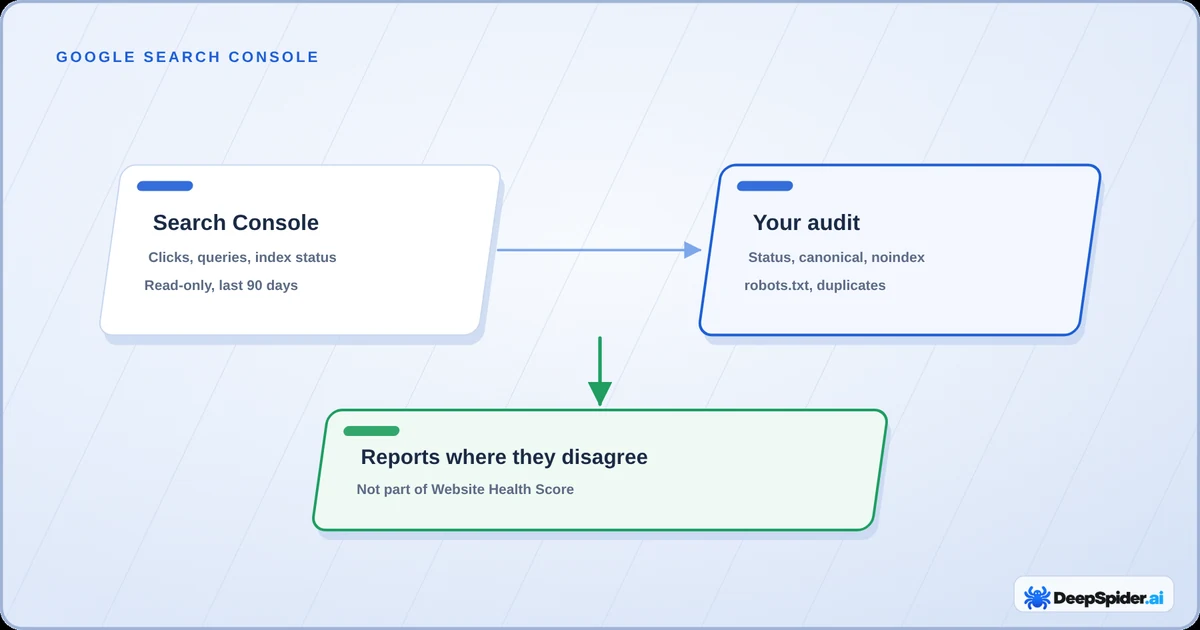1200x630 pixels.
Task: Click the 'Clicks, queries, index status' line
Action: click(242, 258)
